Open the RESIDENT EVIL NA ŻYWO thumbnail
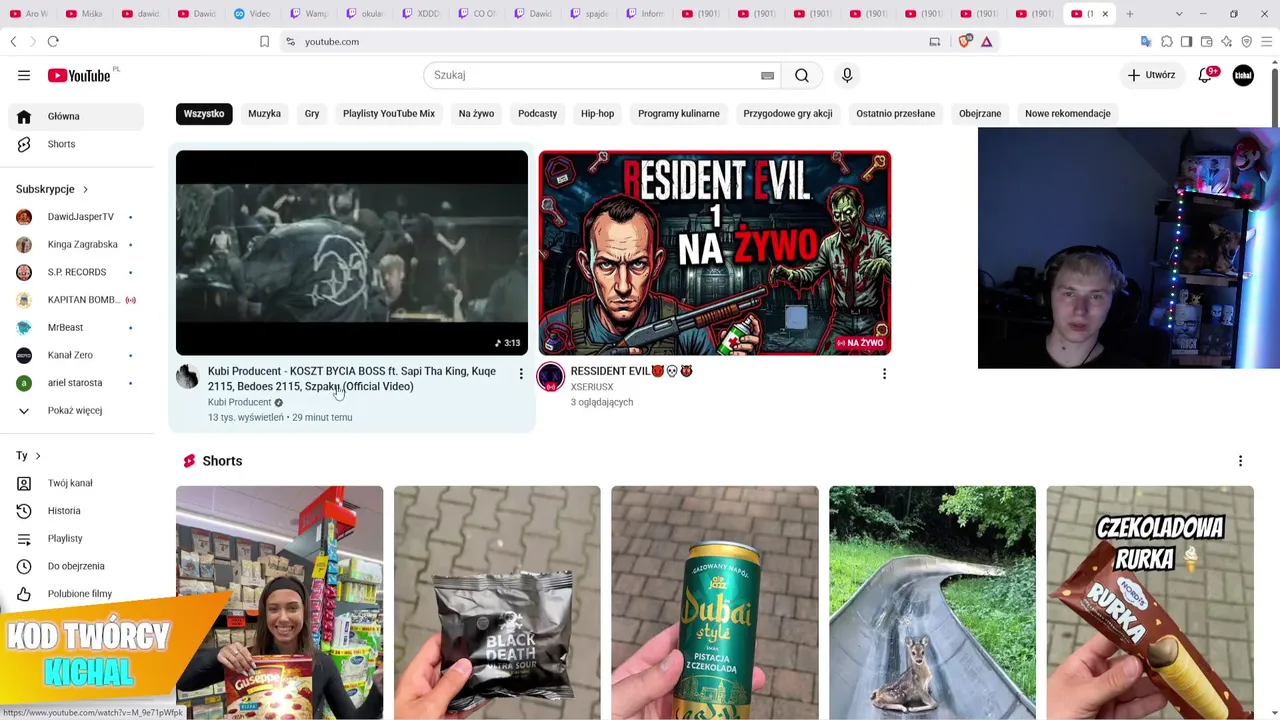The image size is (1280, 720). (715, 253)
